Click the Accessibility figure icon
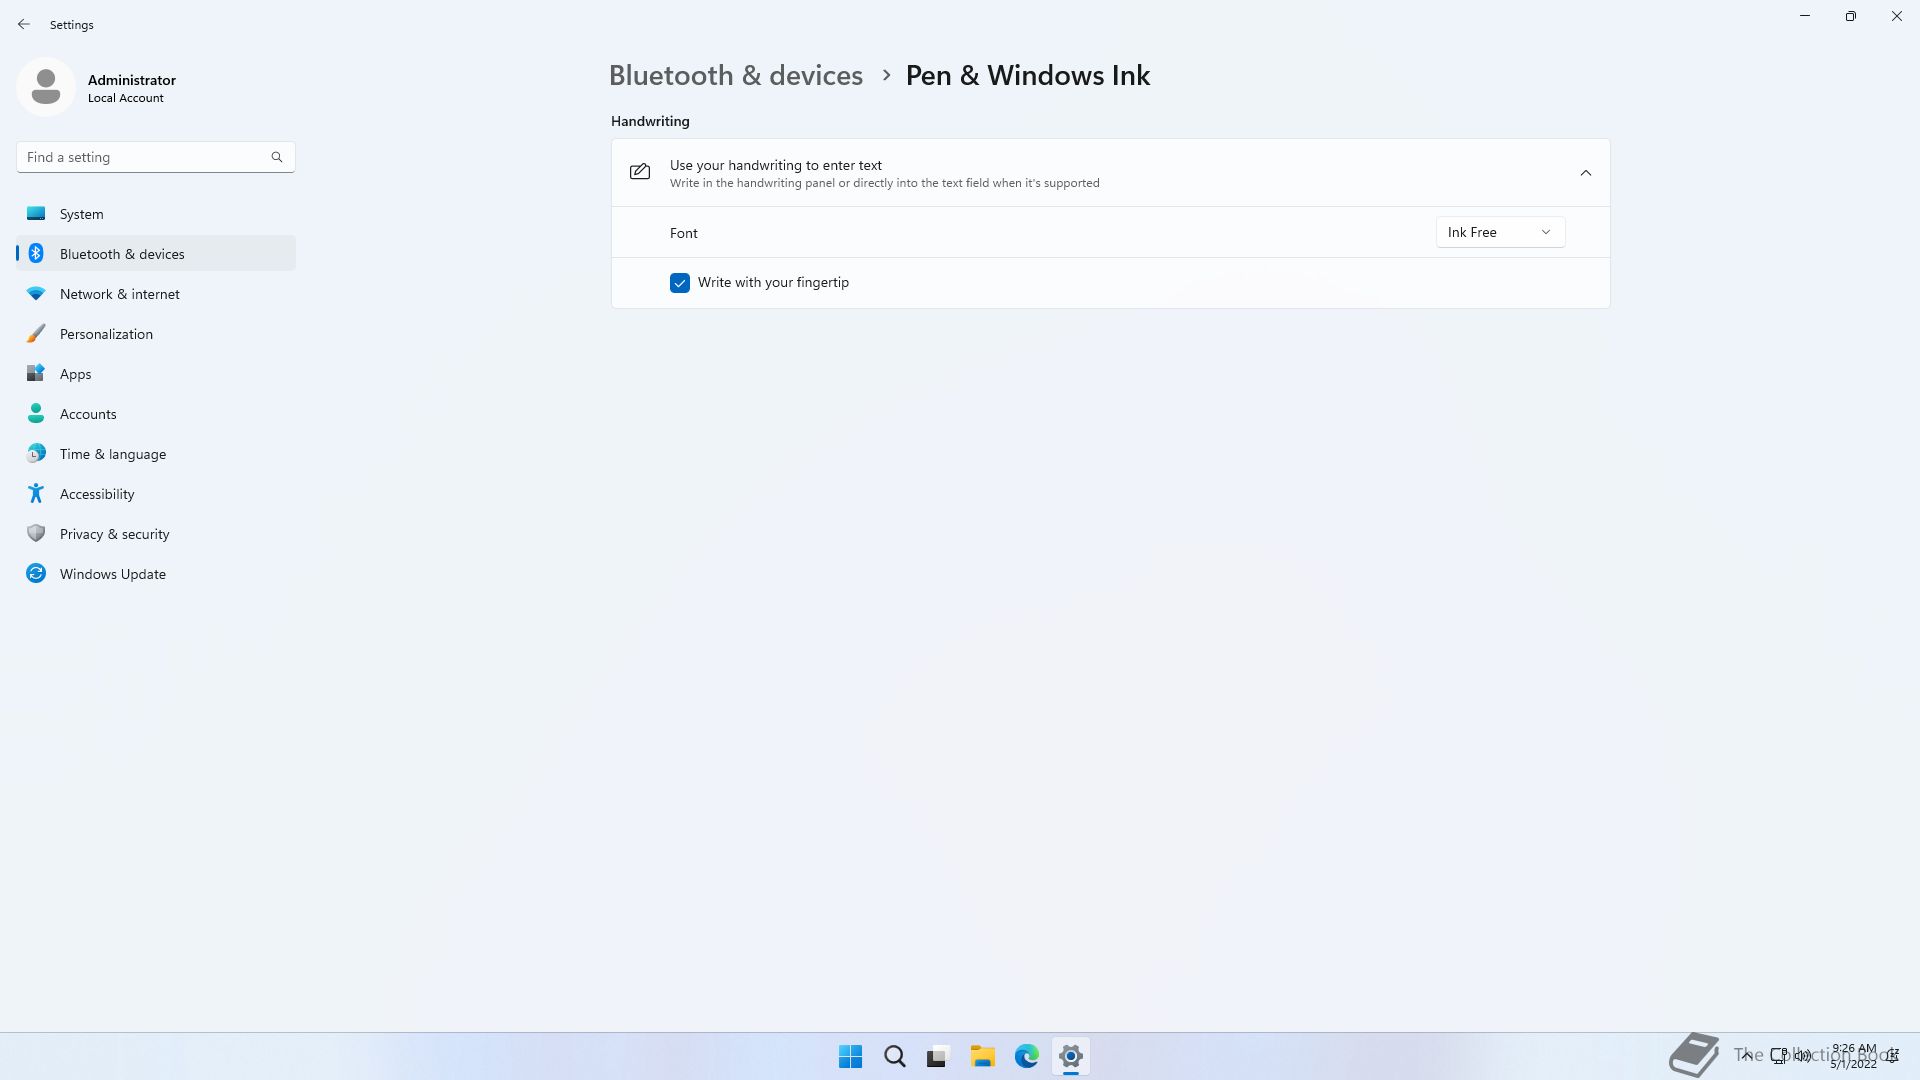Image resolution: width=1920 pixels, height=1080 pixels. coord(36,493)
